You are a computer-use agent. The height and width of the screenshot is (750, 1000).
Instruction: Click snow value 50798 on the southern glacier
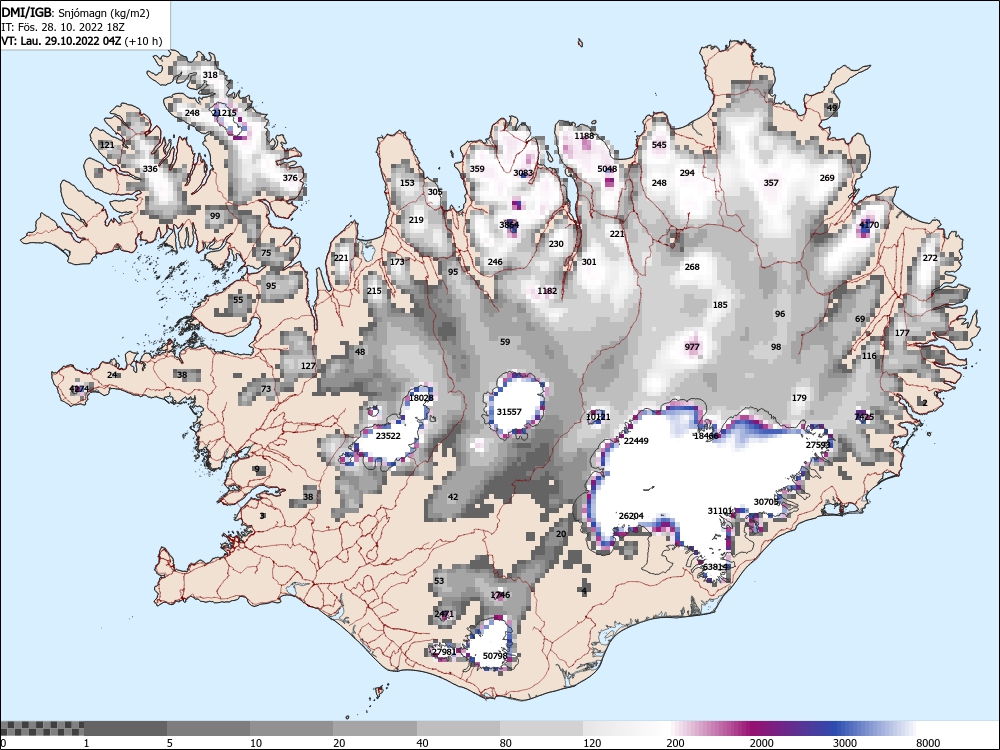point(495,656)
